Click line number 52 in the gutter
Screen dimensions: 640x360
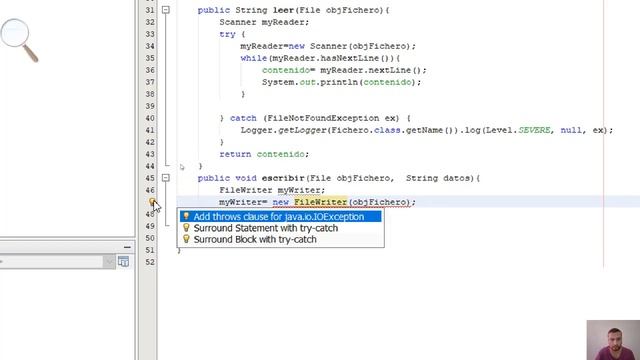[x=150, y=262]
